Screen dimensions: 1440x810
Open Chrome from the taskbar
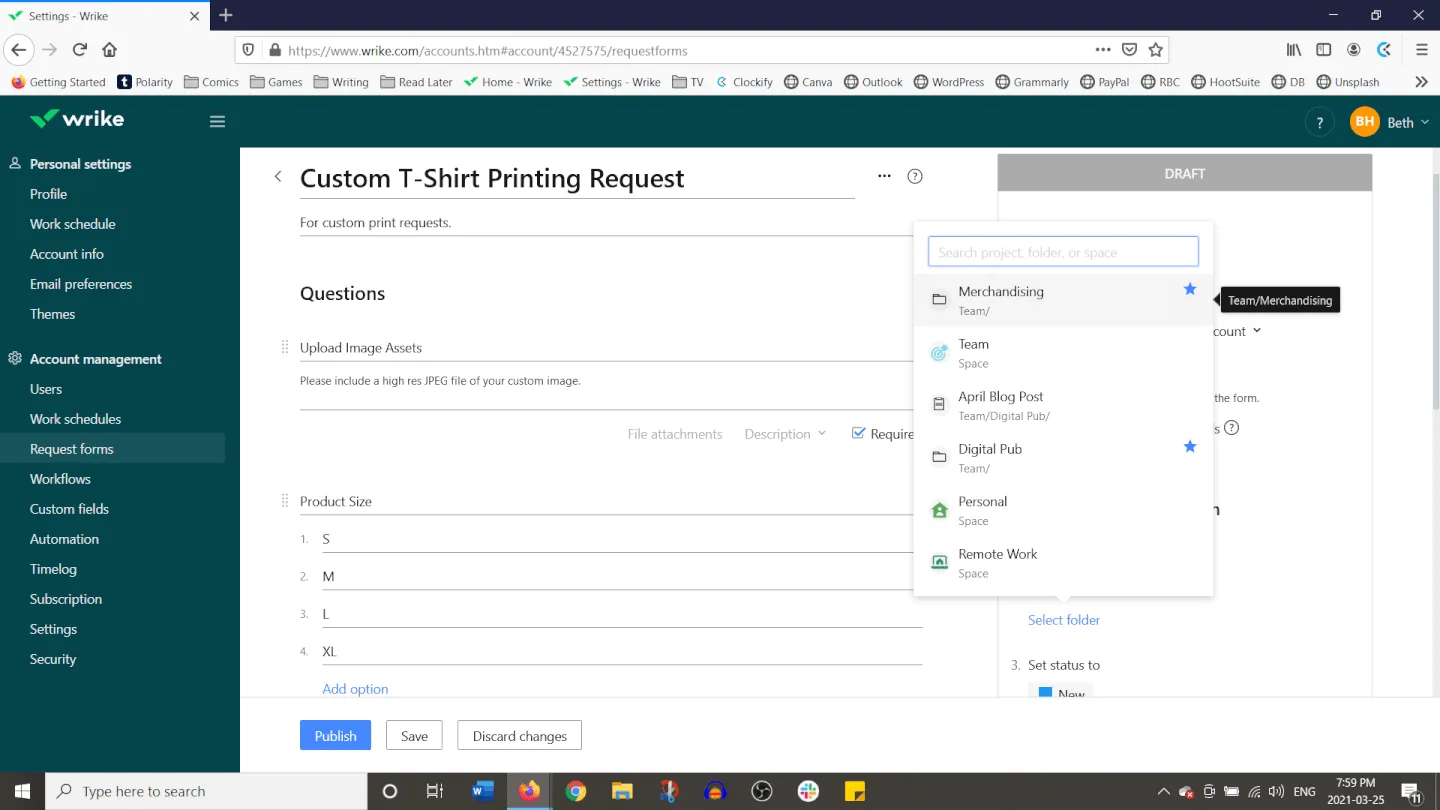[576, 791]
